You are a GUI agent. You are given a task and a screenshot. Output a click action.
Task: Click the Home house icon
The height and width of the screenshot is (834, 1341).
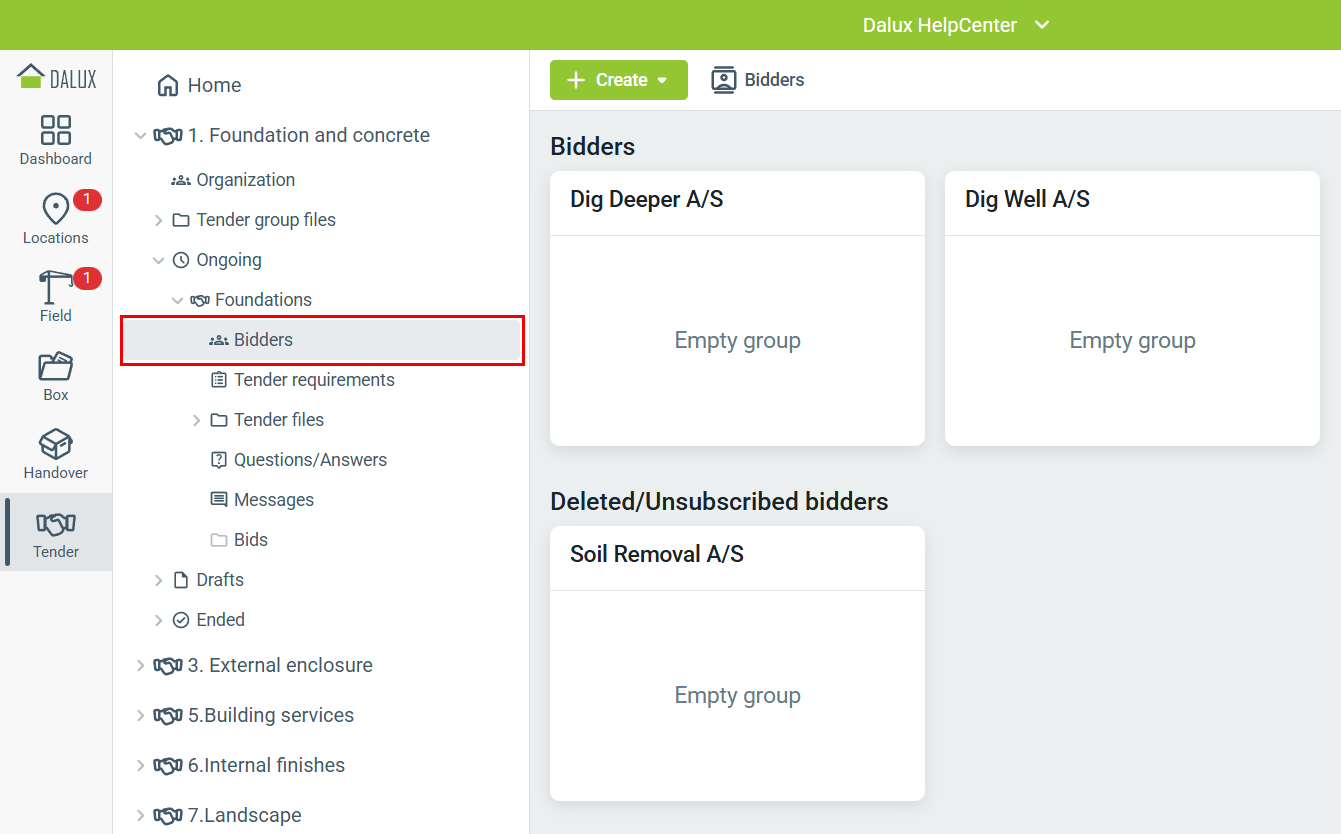pos(168,85)
